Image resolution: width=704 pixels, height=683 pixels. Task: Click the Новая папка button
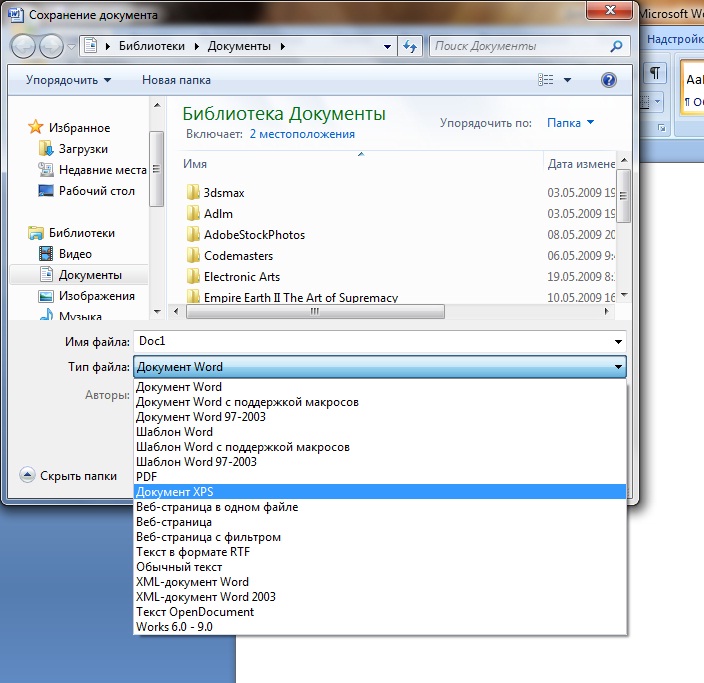point(176,80)
